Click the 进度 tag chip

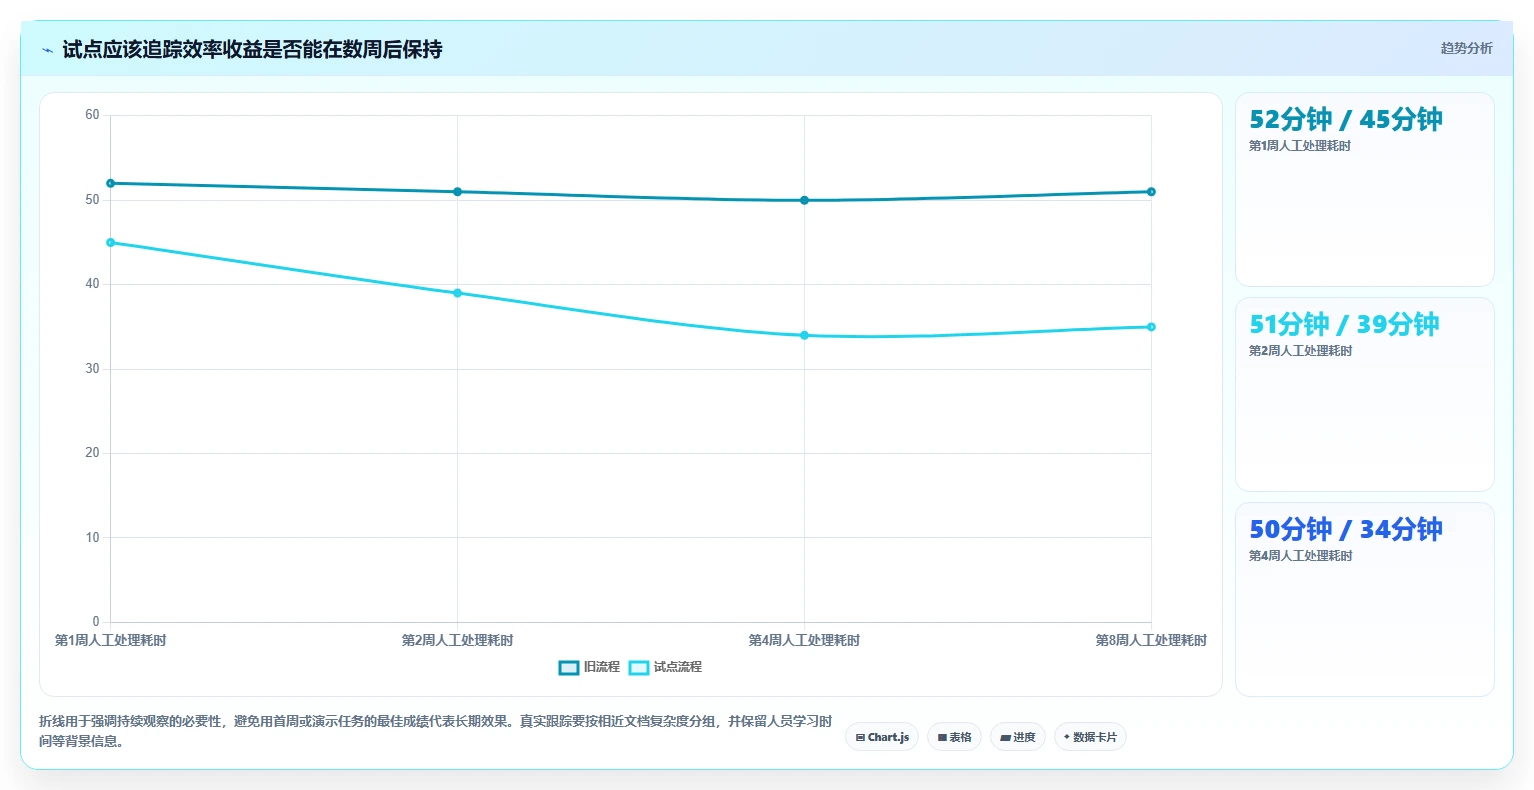pos(1018,737)
